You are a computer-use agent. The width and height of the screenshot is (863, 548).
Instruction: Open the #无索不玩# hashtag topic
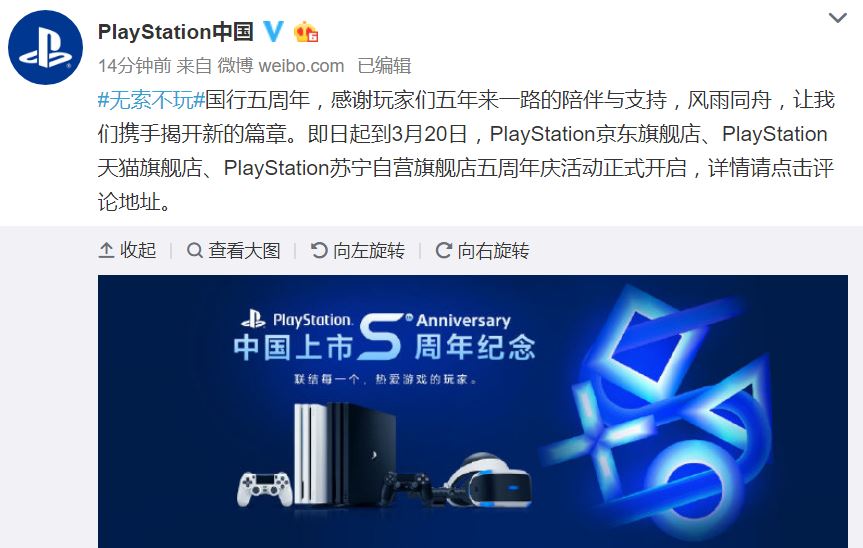click(151, 100)
